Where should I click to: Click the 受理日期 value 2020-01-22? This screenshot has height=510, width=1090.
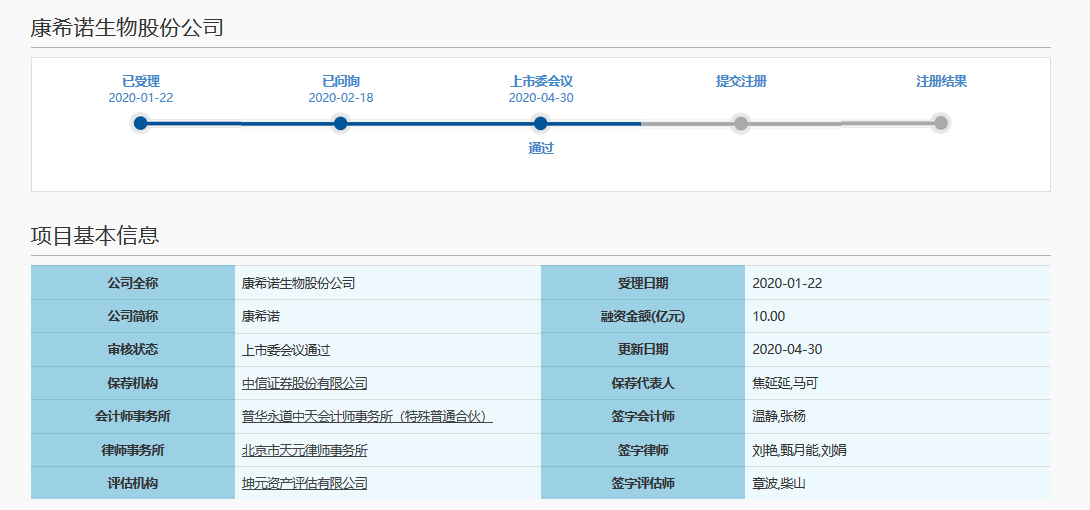pos(788,283)
